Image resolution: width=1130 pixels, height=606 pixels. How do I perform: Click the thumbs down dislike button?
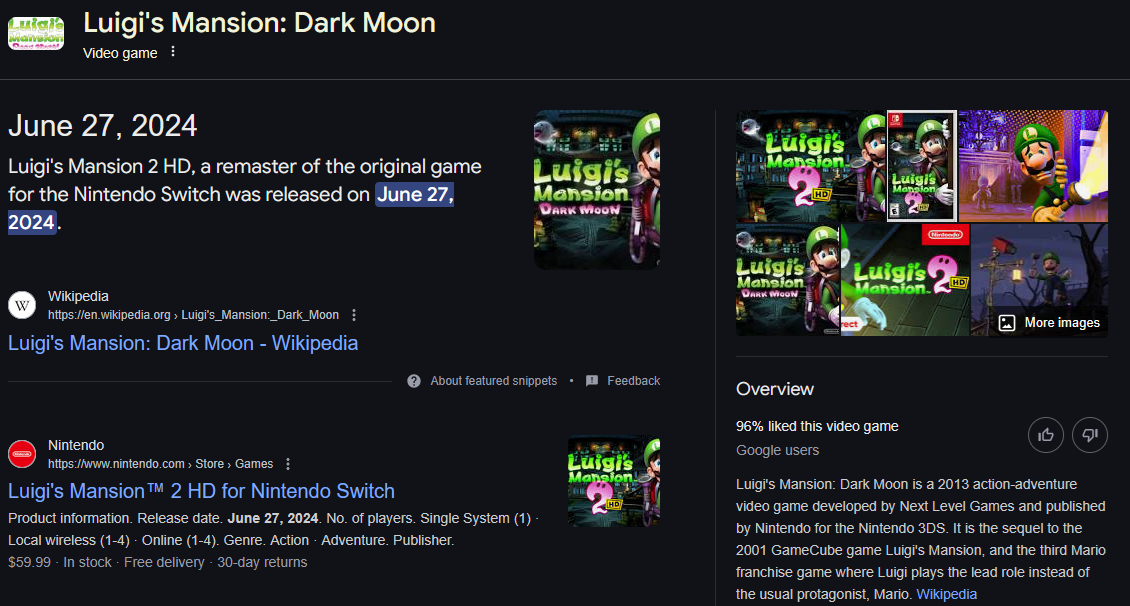tap(1090, 434)
